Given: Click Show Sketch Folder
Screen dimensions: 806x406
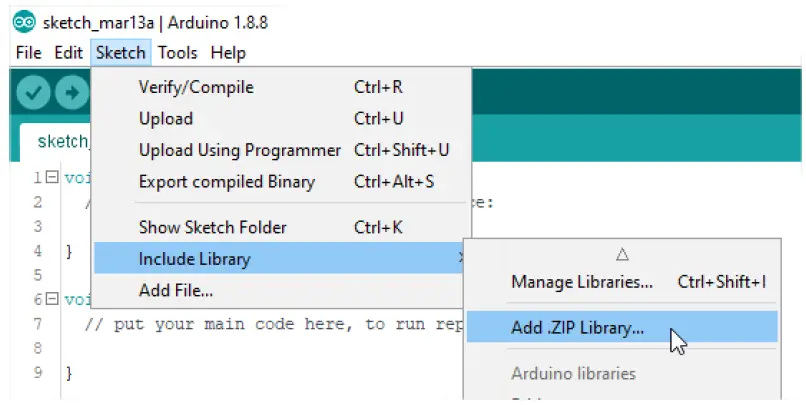Looking at the screenshot, I should point(213,227).
